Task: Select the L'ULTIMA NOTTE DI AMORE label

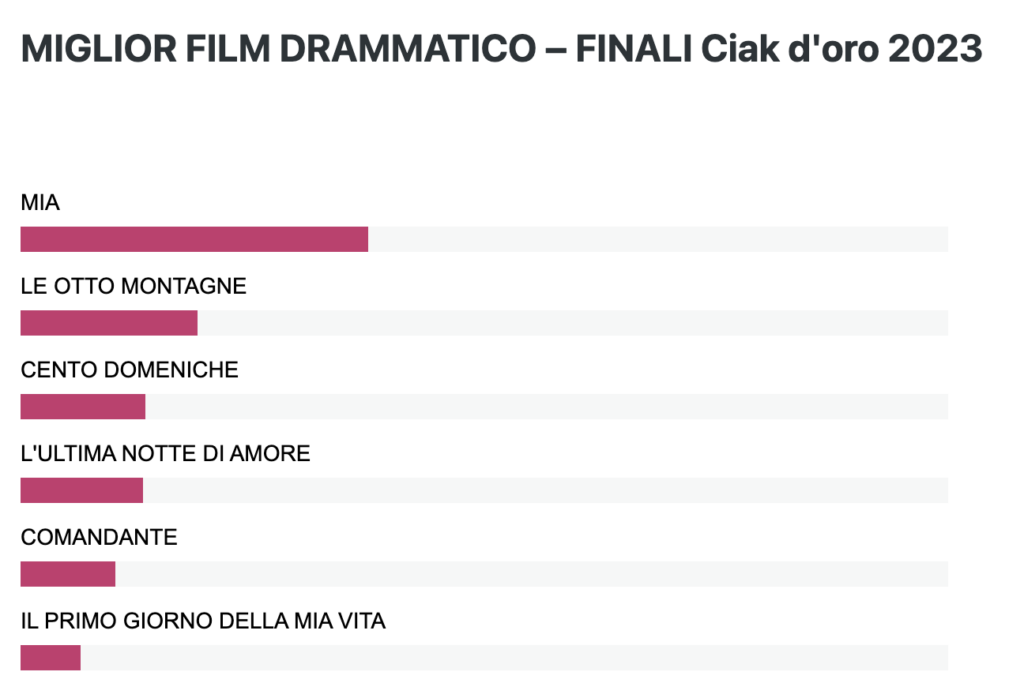Action: (x=166, y=453)
